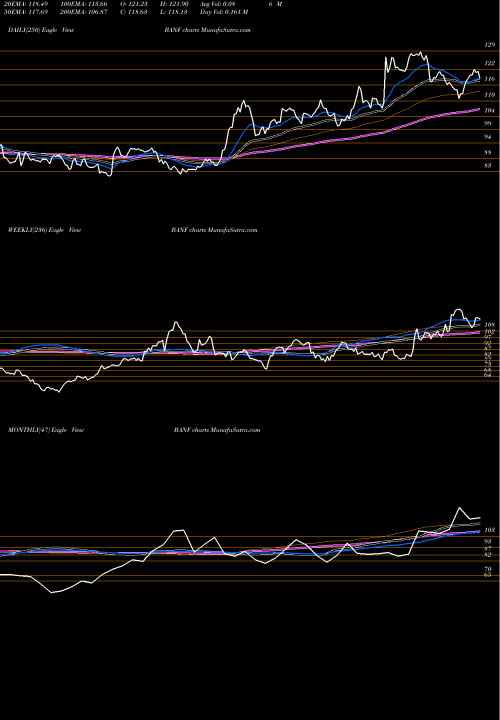Click the 93 price level on monthly chart

click(489, 542)
